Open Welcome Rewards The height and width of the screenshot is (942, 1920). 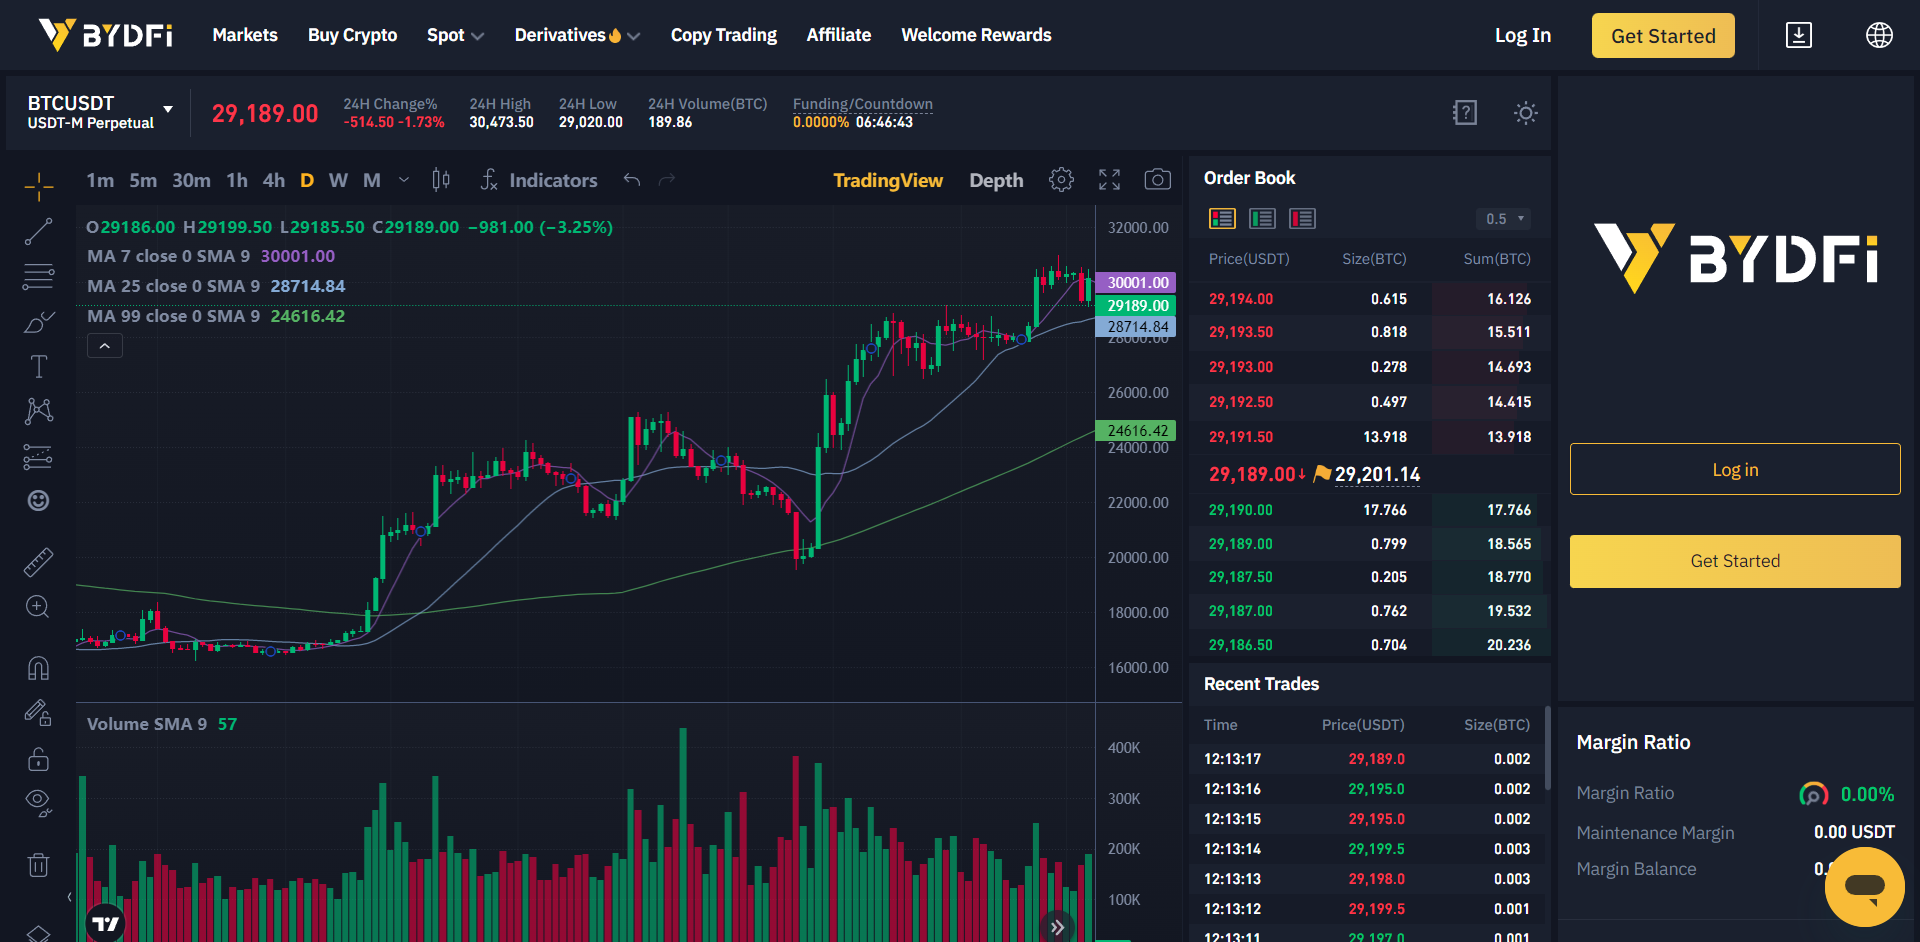click(x=976, y=35)
